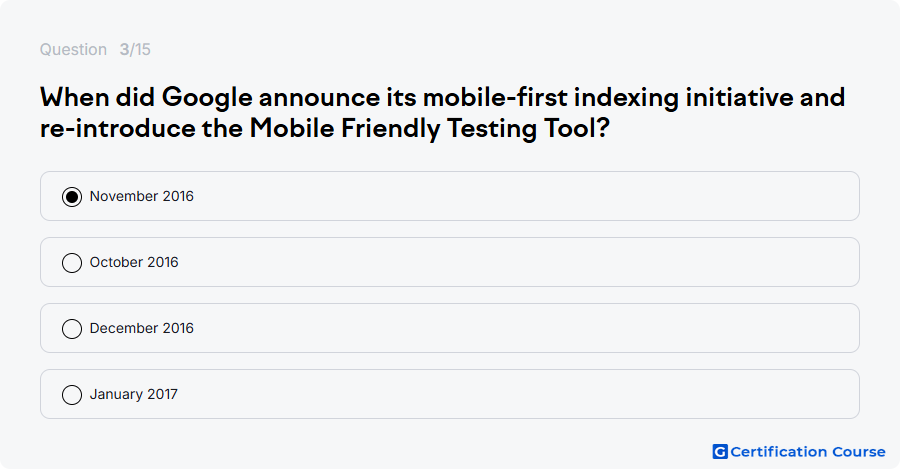
Task: Click empty area of December 2016 answer card
Action: click(517, 328)
